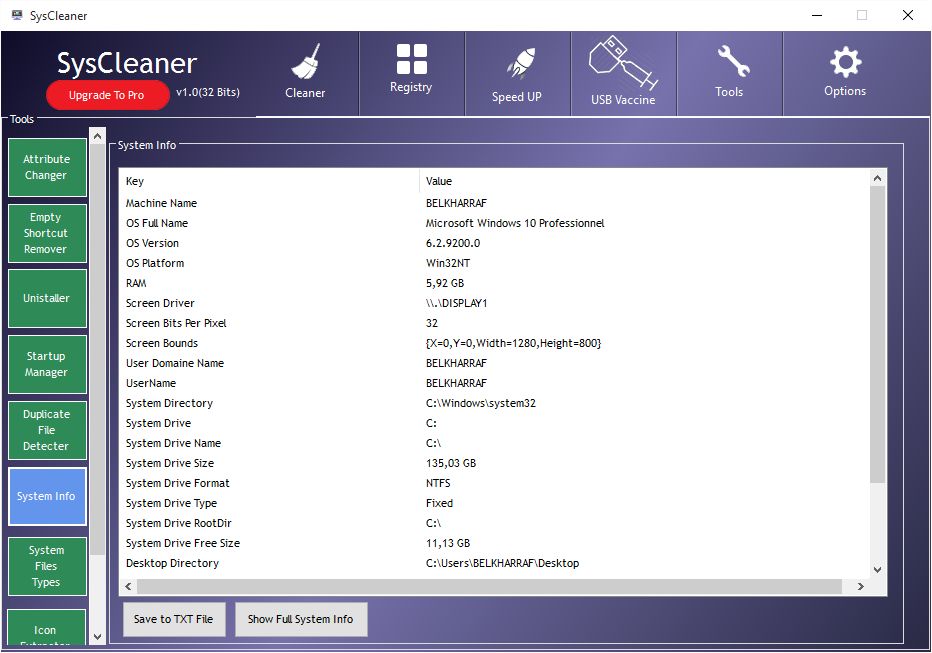Click value 135,03 GB
The width and height of the screenshot is (932, 653).
click(451, 463)
